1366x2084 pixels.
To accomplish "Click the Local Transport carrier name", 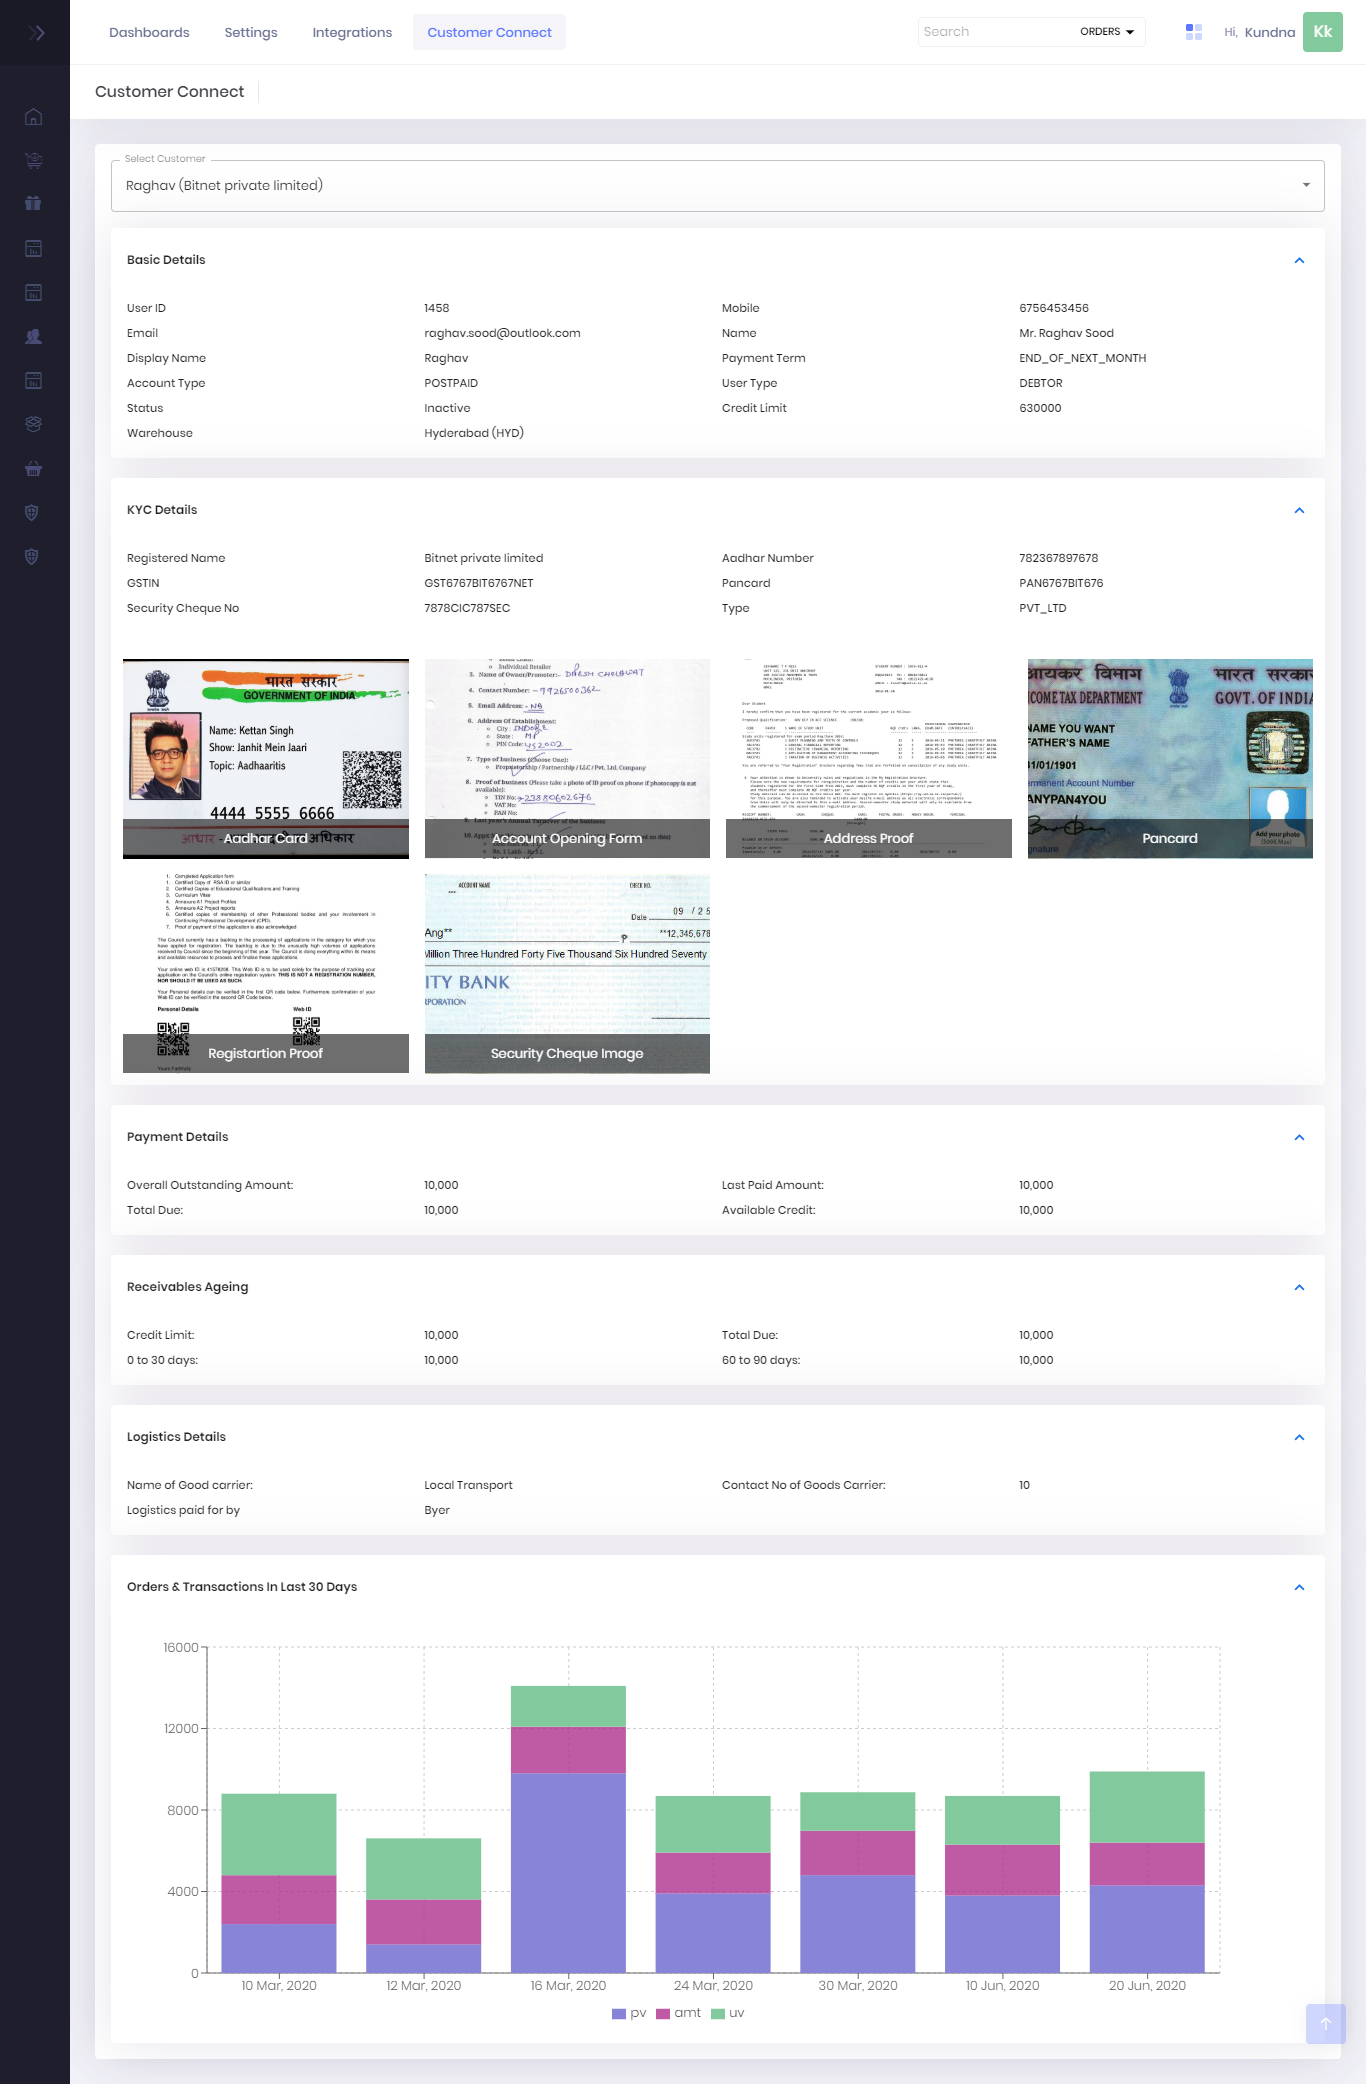I will pos(468,1485).
